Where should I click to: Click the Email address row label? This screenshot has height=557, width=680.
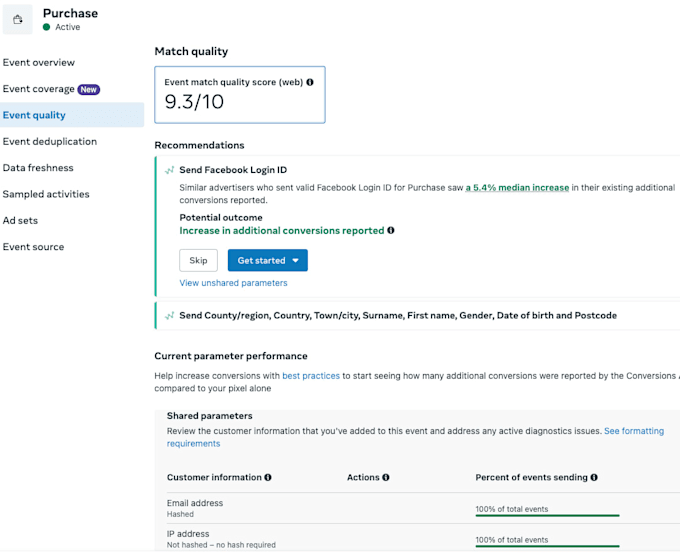click(195, 503)
